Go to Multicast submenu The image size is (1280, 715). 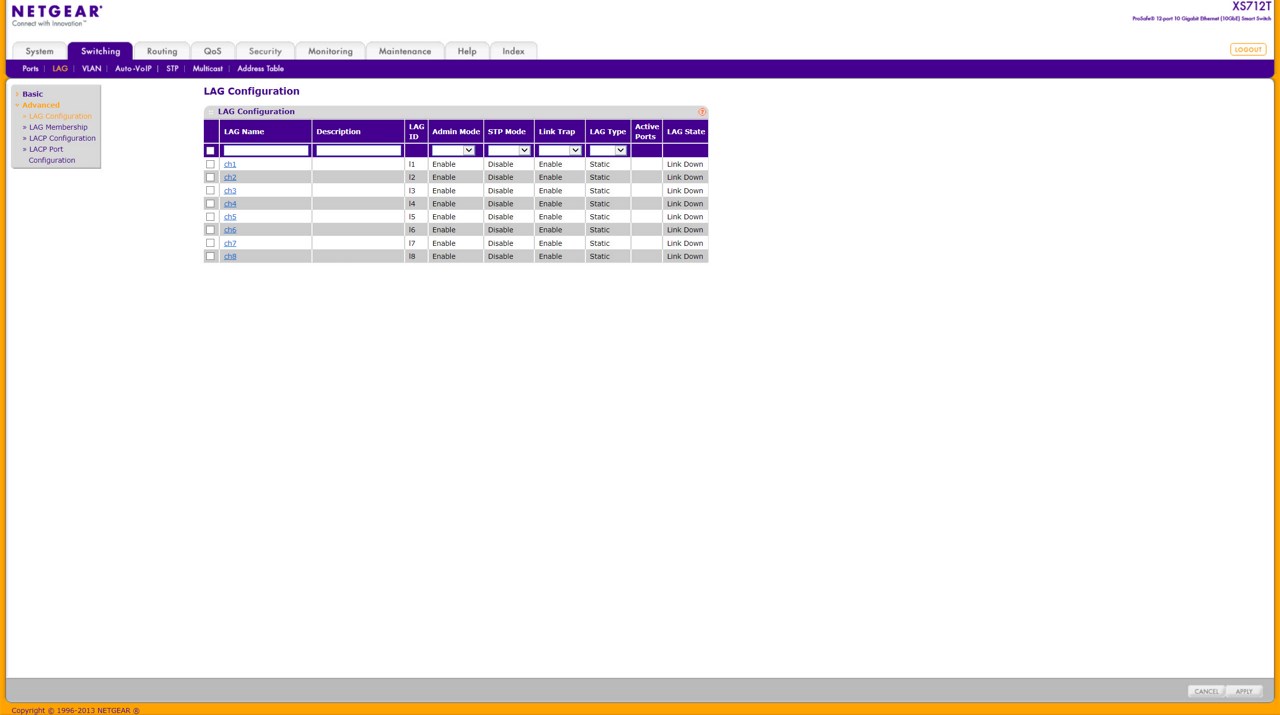coord(207,69)
